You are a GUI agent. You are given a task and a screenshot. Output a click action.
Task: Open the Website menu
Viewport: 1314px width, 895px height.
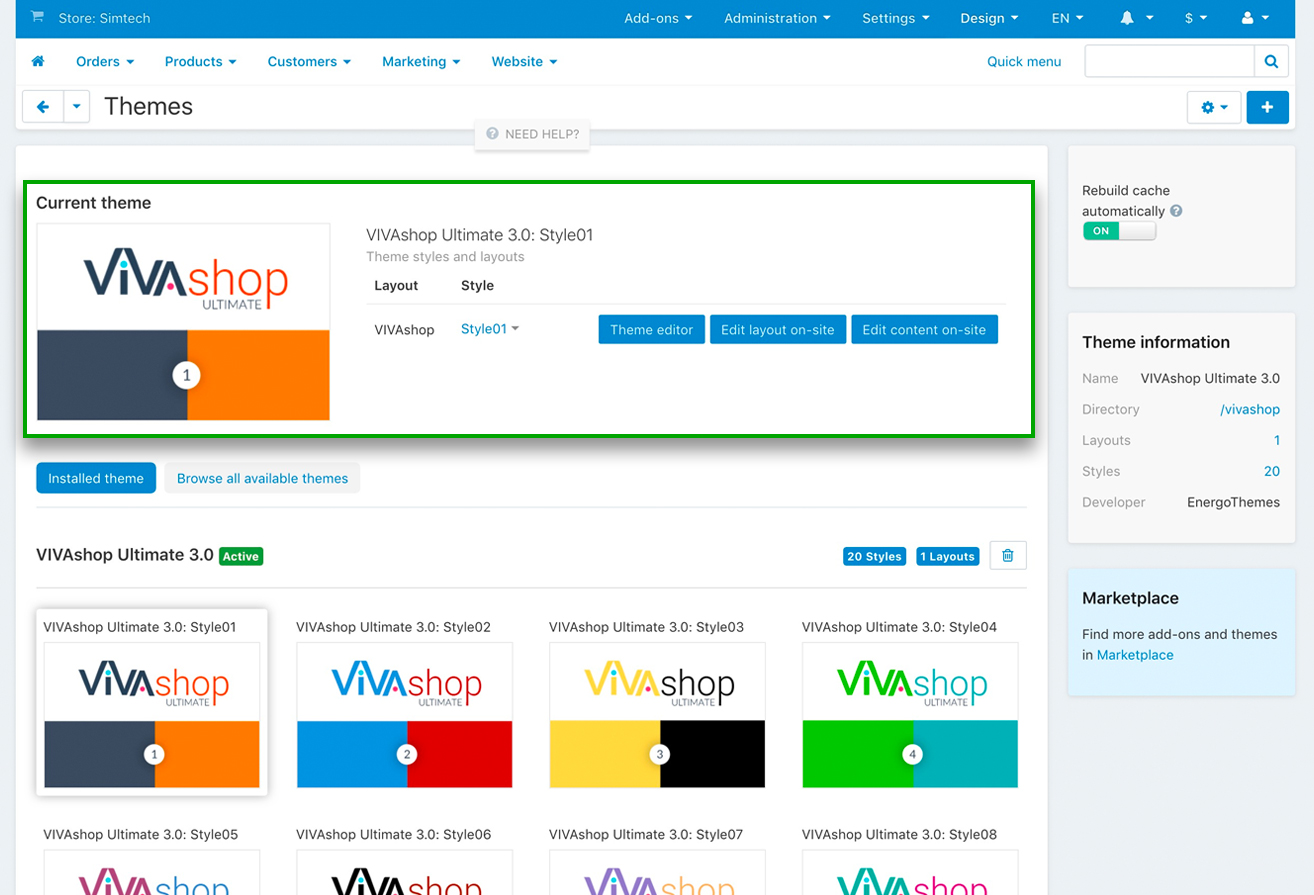coord(524,61)
